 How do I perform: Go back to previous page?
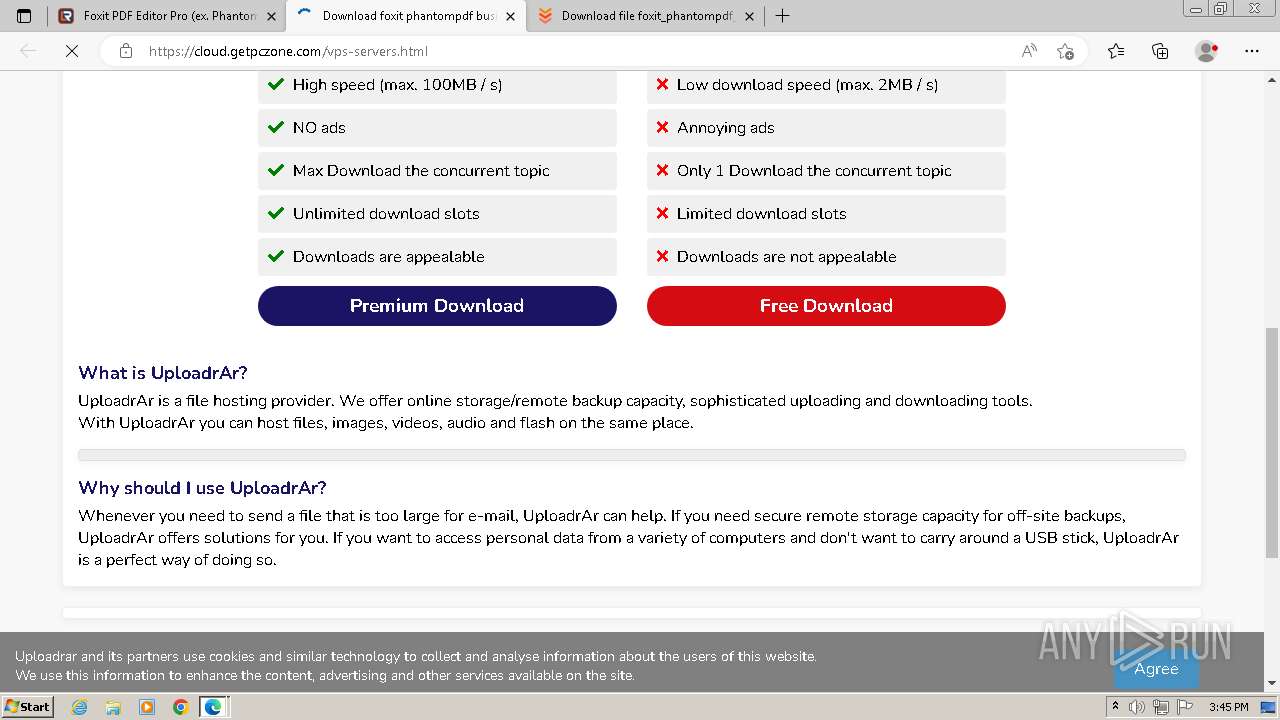[28, 51]
